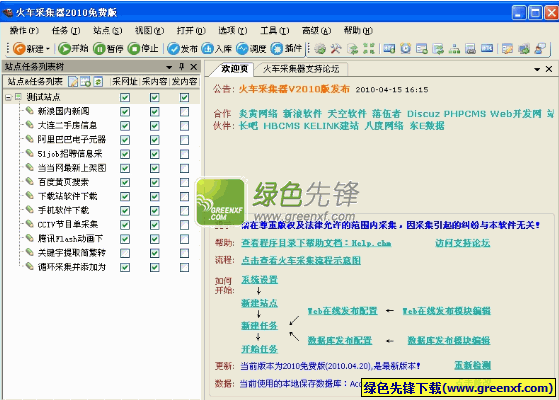The width and height of the screenshot is (559, 400).
Task: Click the alarm clock timer icon
Action: [406, 48]
